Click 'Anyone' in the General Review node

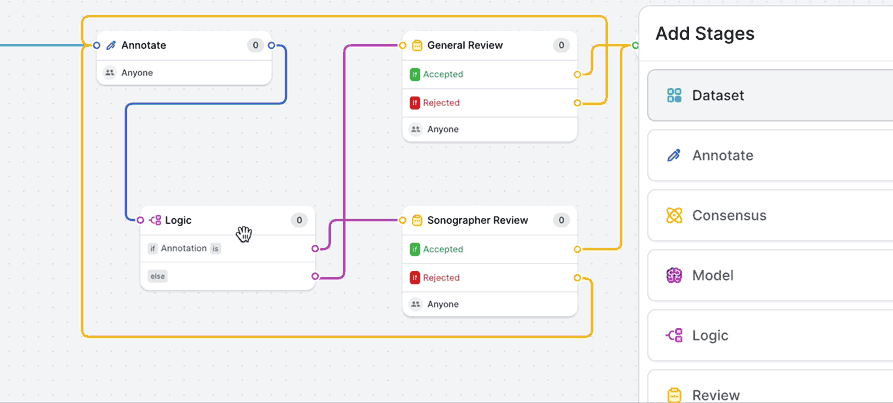tap(443, 129)
